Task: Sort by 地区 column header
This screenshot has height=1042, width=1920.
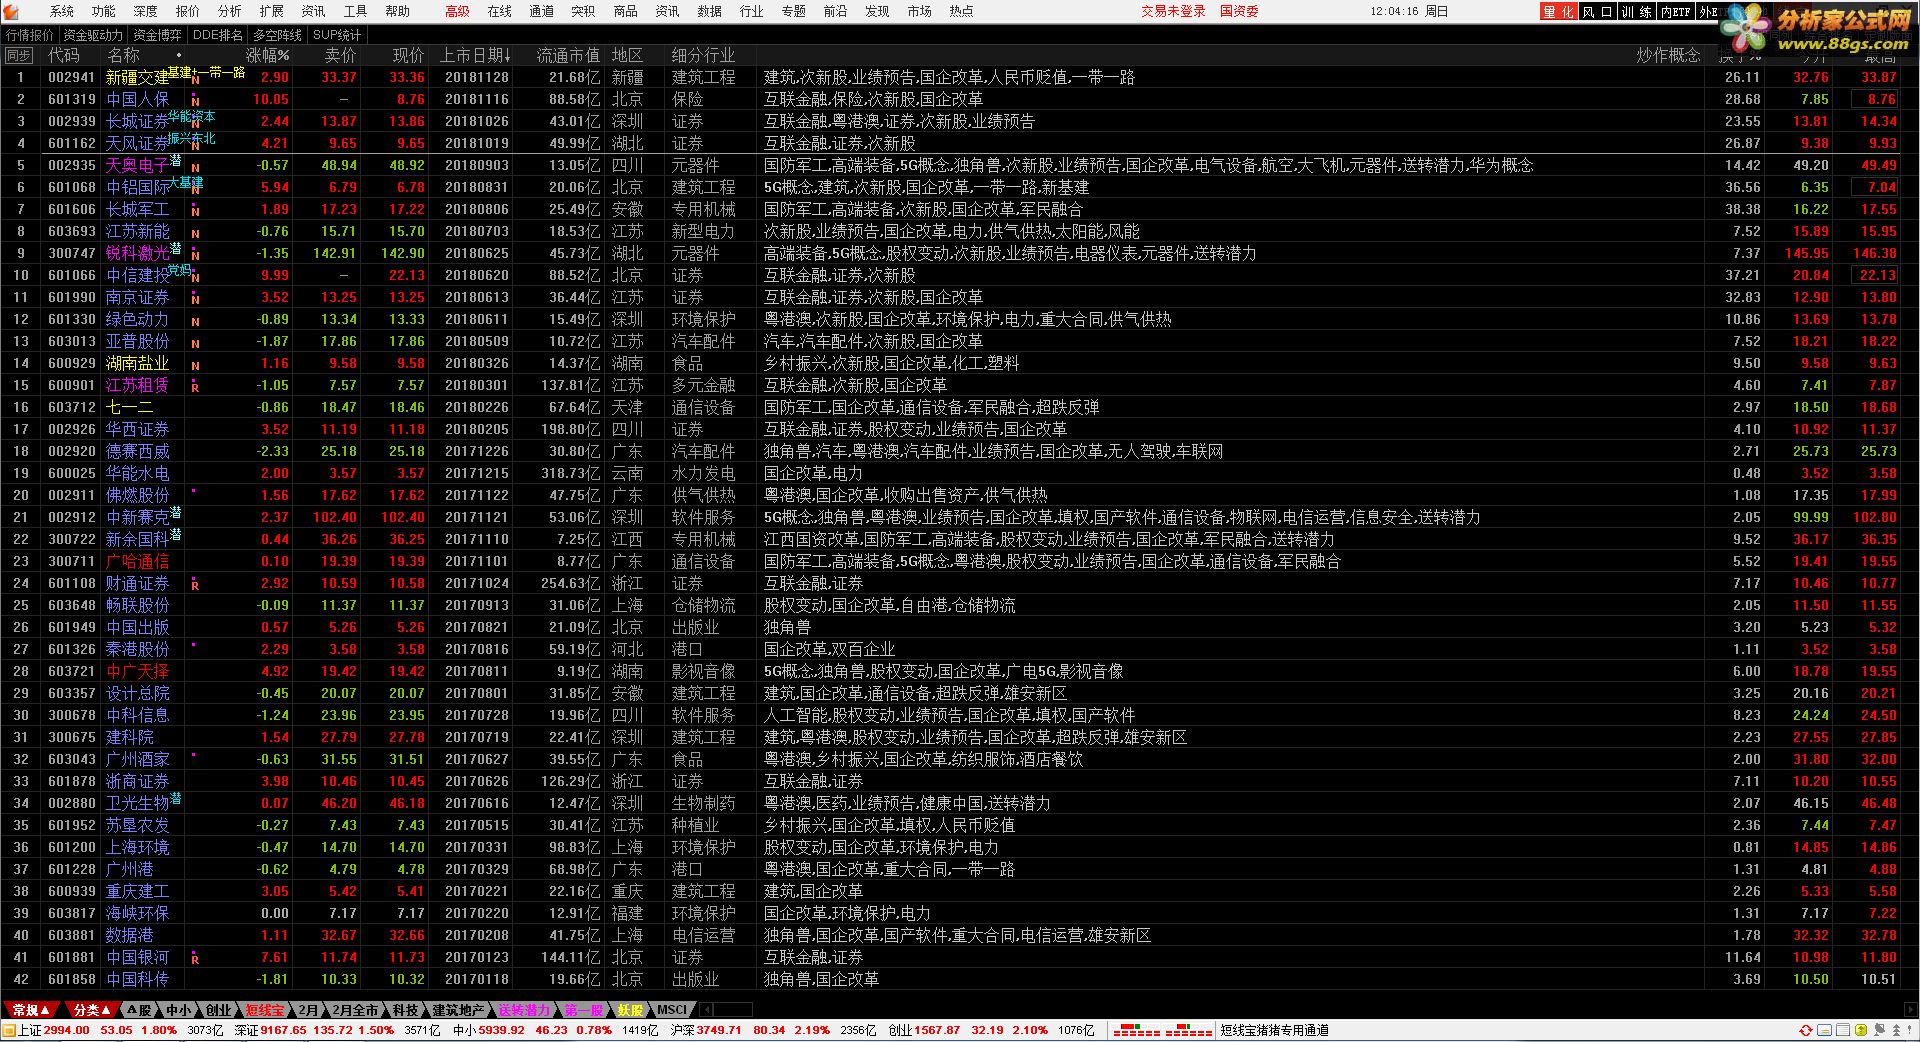Action: (x=628, y=55)
